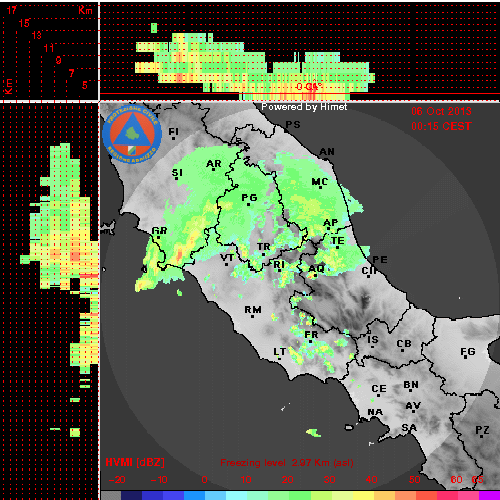Viewport: 500px width, 500px height.
Task: Click the TE city label on map
Action: tap(338, 241)
